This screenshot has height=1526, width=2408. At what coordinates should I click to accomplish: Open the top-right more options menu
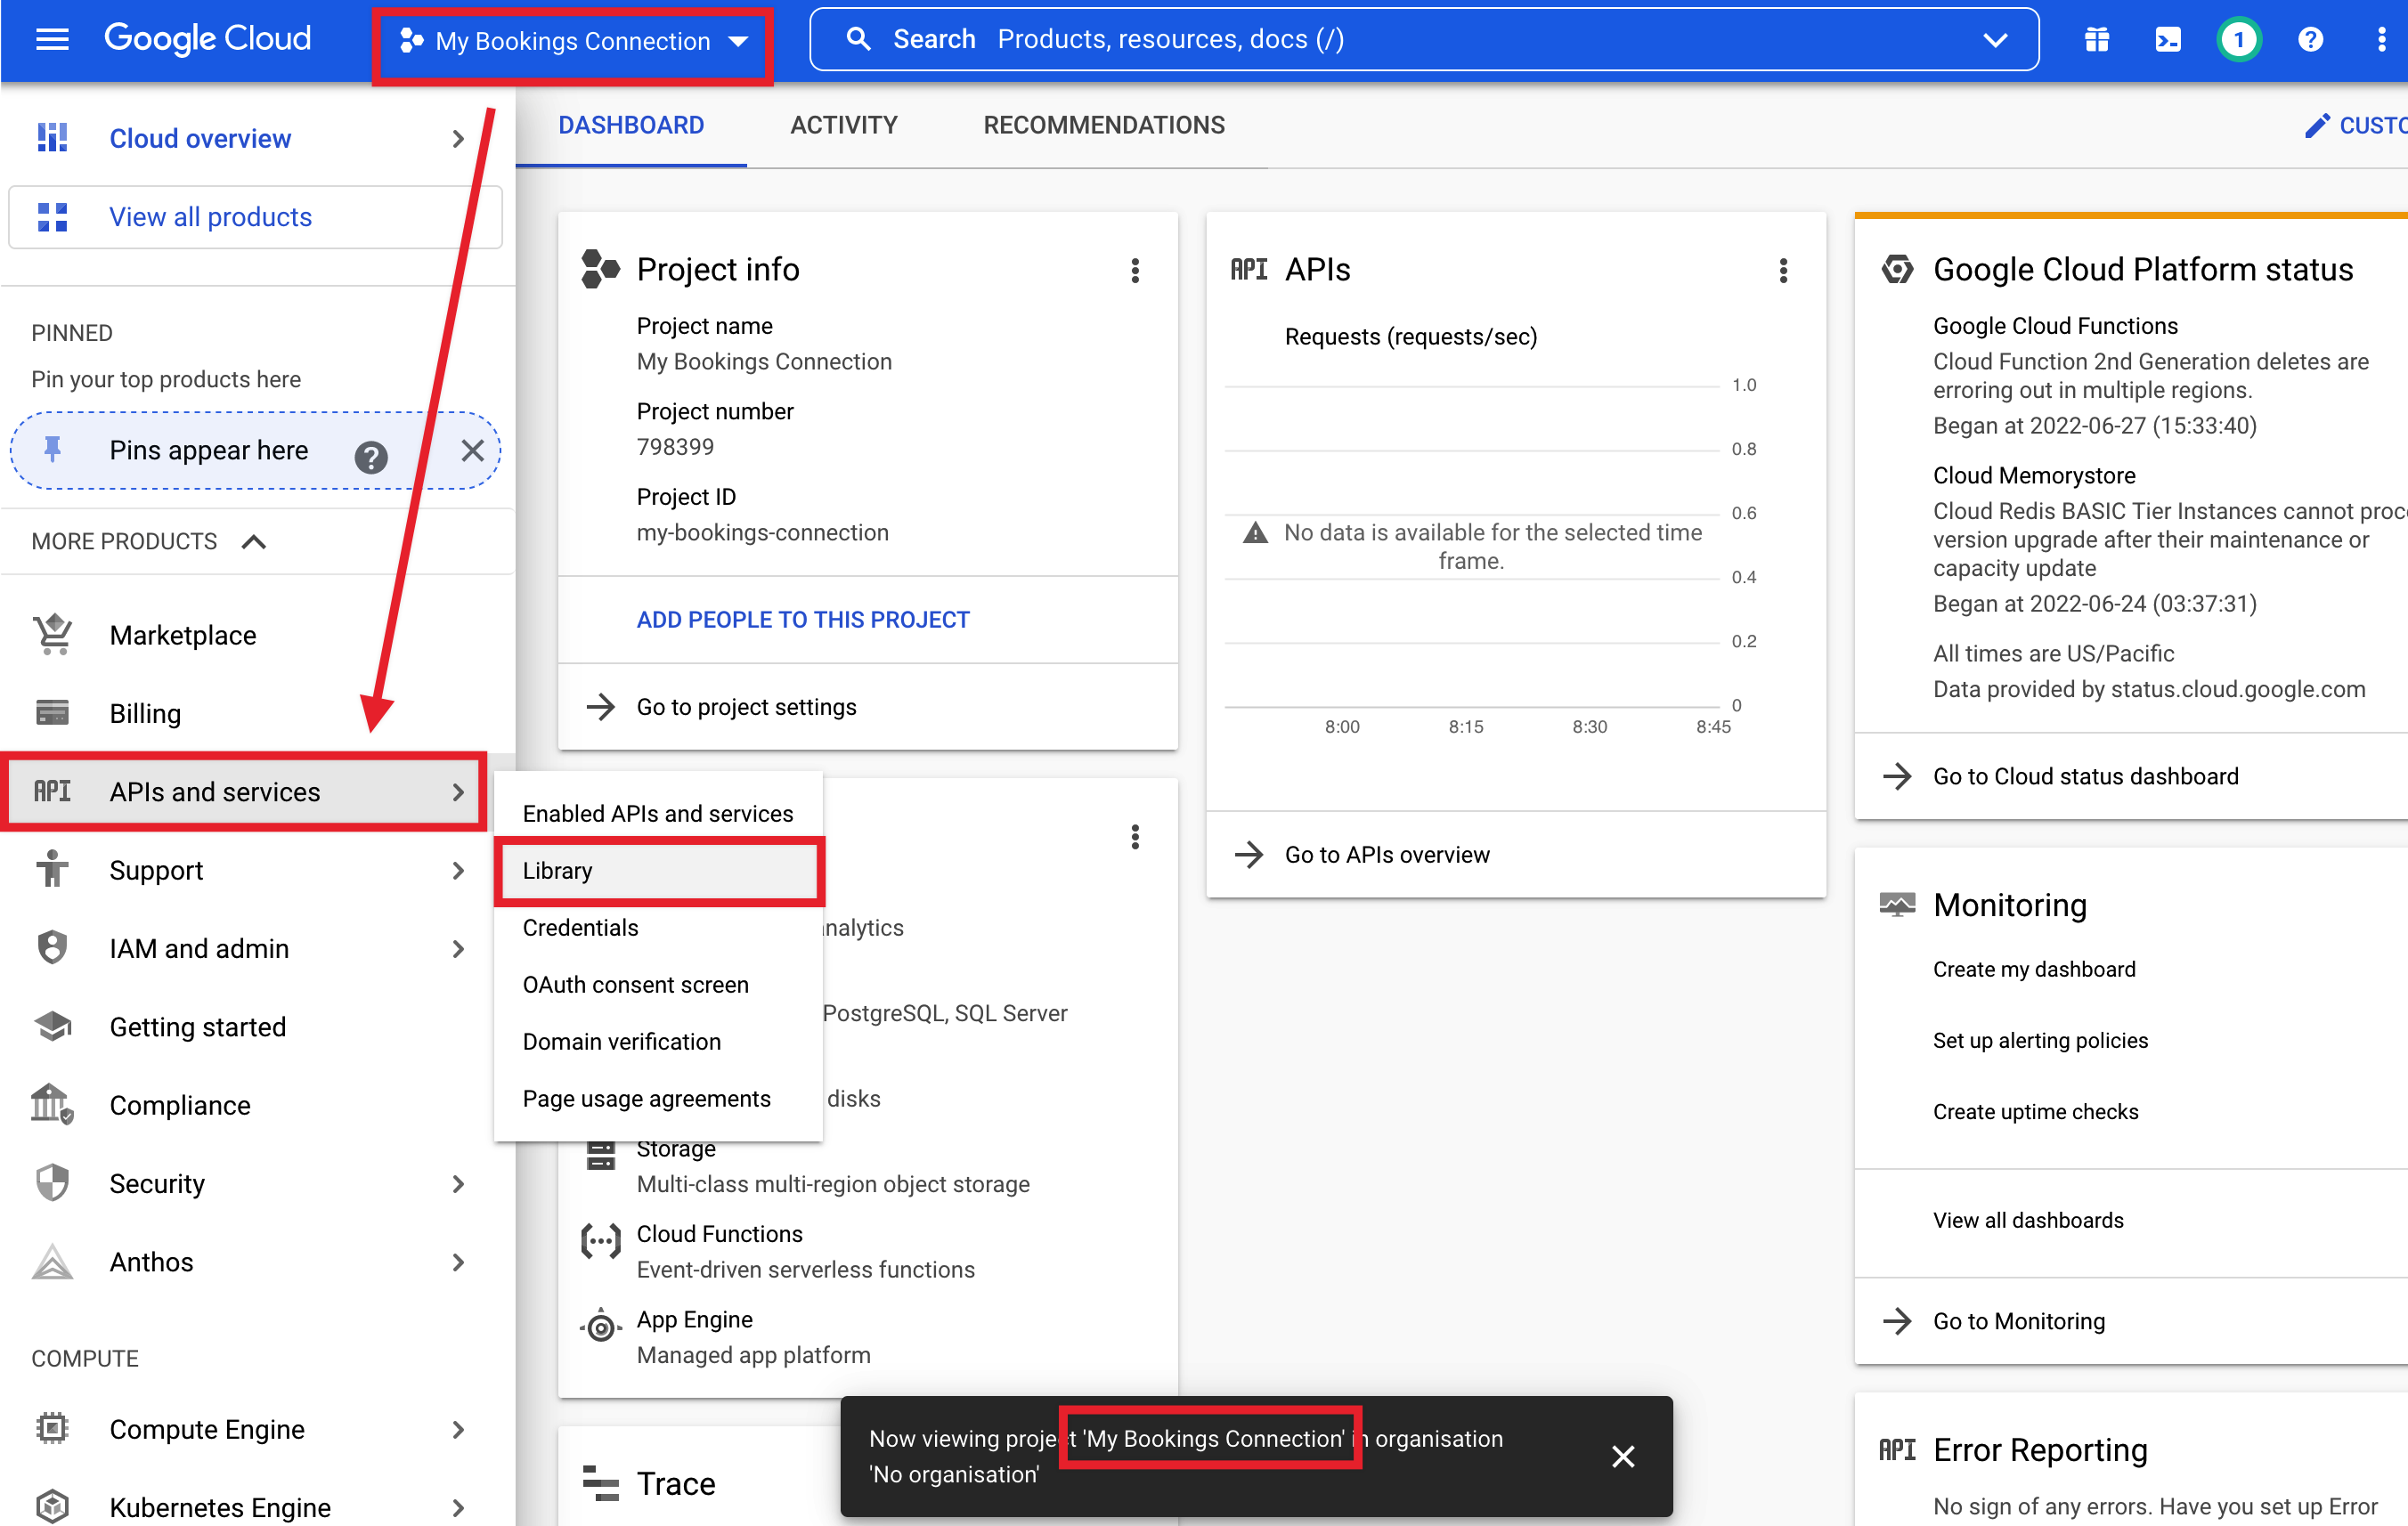point(2381,39)
